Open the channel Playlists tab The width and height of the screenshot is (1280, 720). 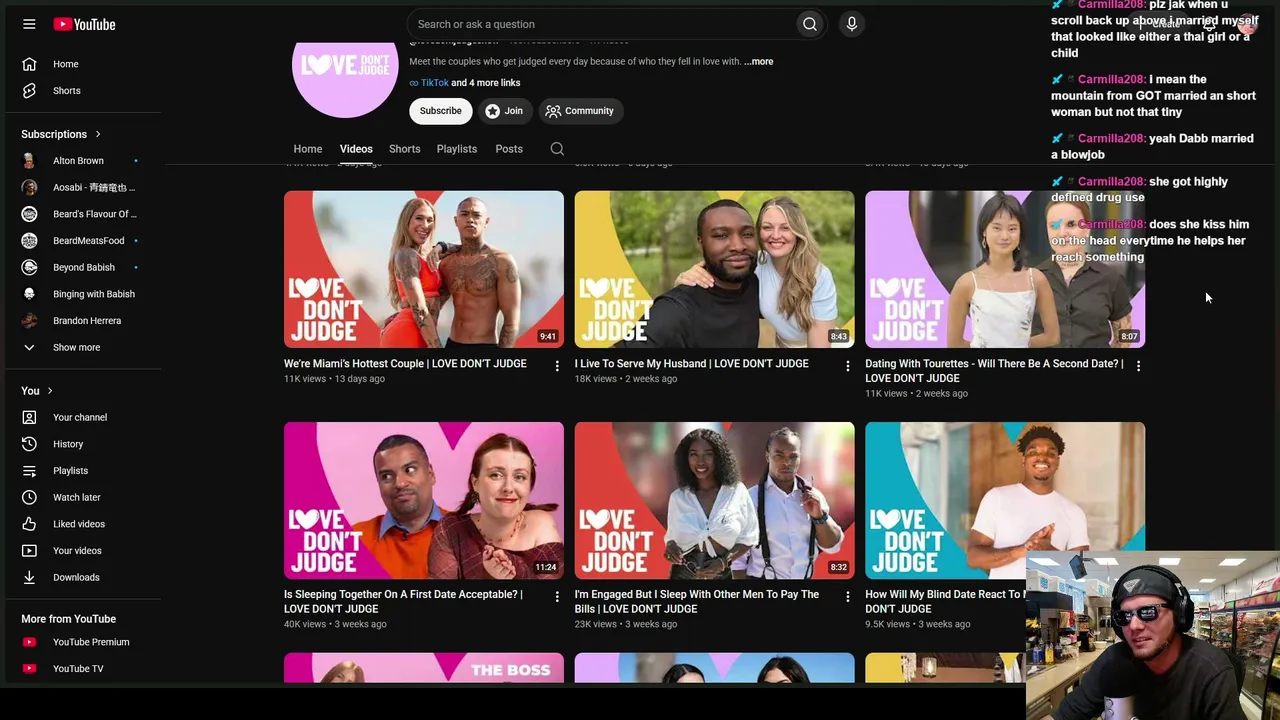pyautogui.click(x=457, y=149)
